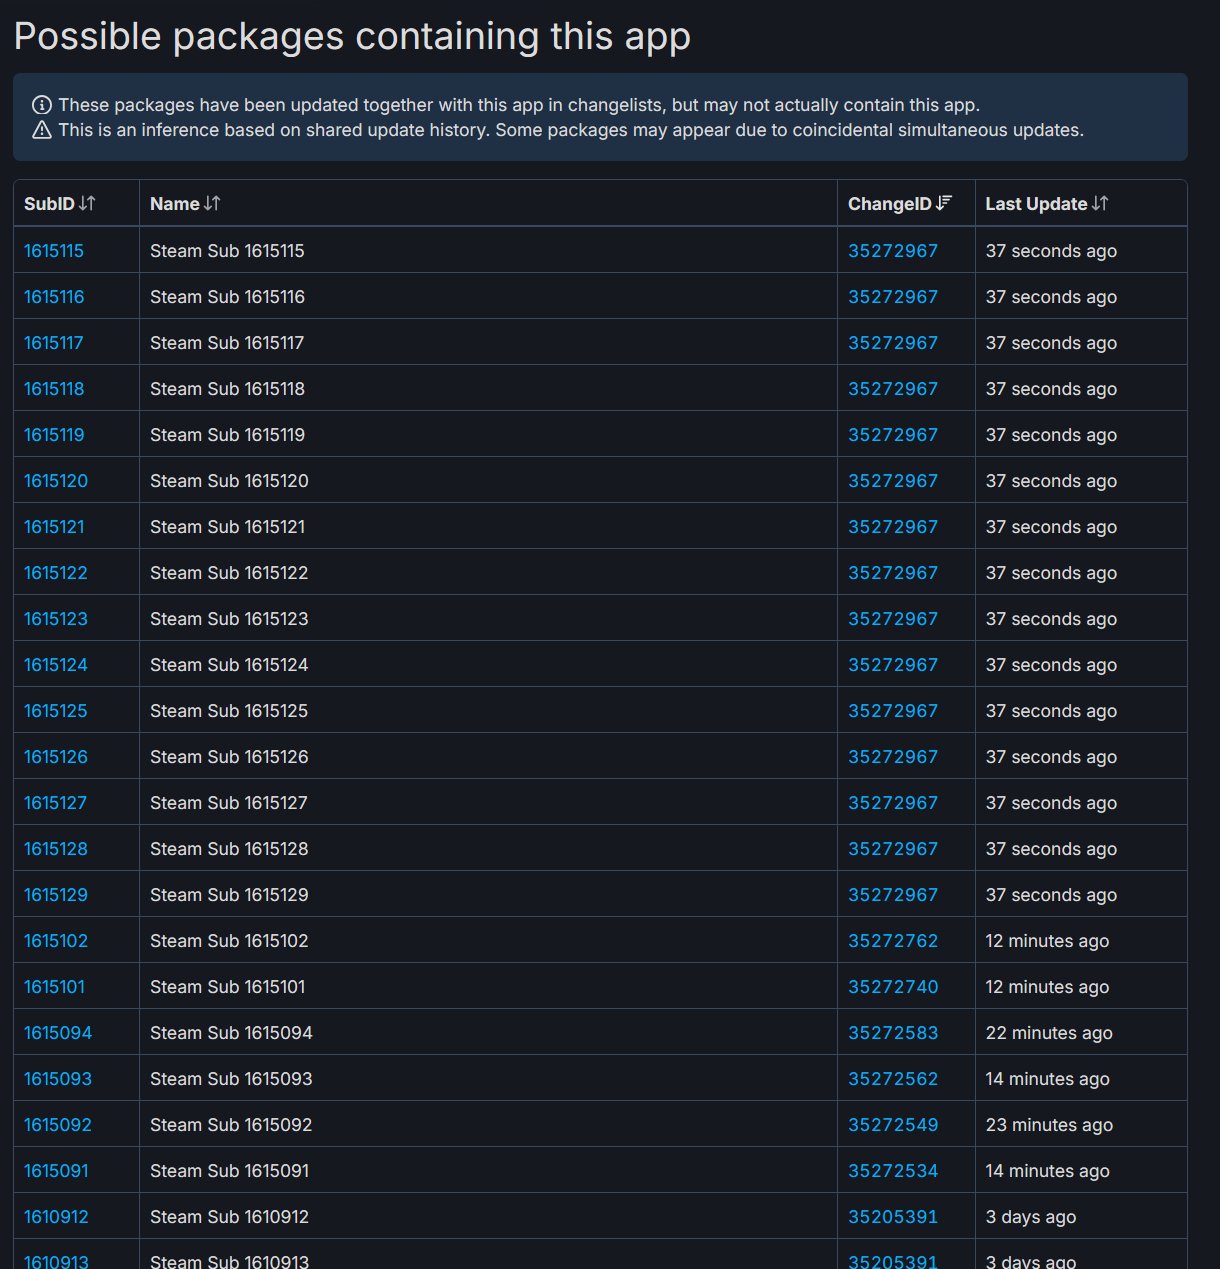The height and width of the screenshot is (1269, 1220).
Task: Open SubID 1615122 link
Action: 56,573
